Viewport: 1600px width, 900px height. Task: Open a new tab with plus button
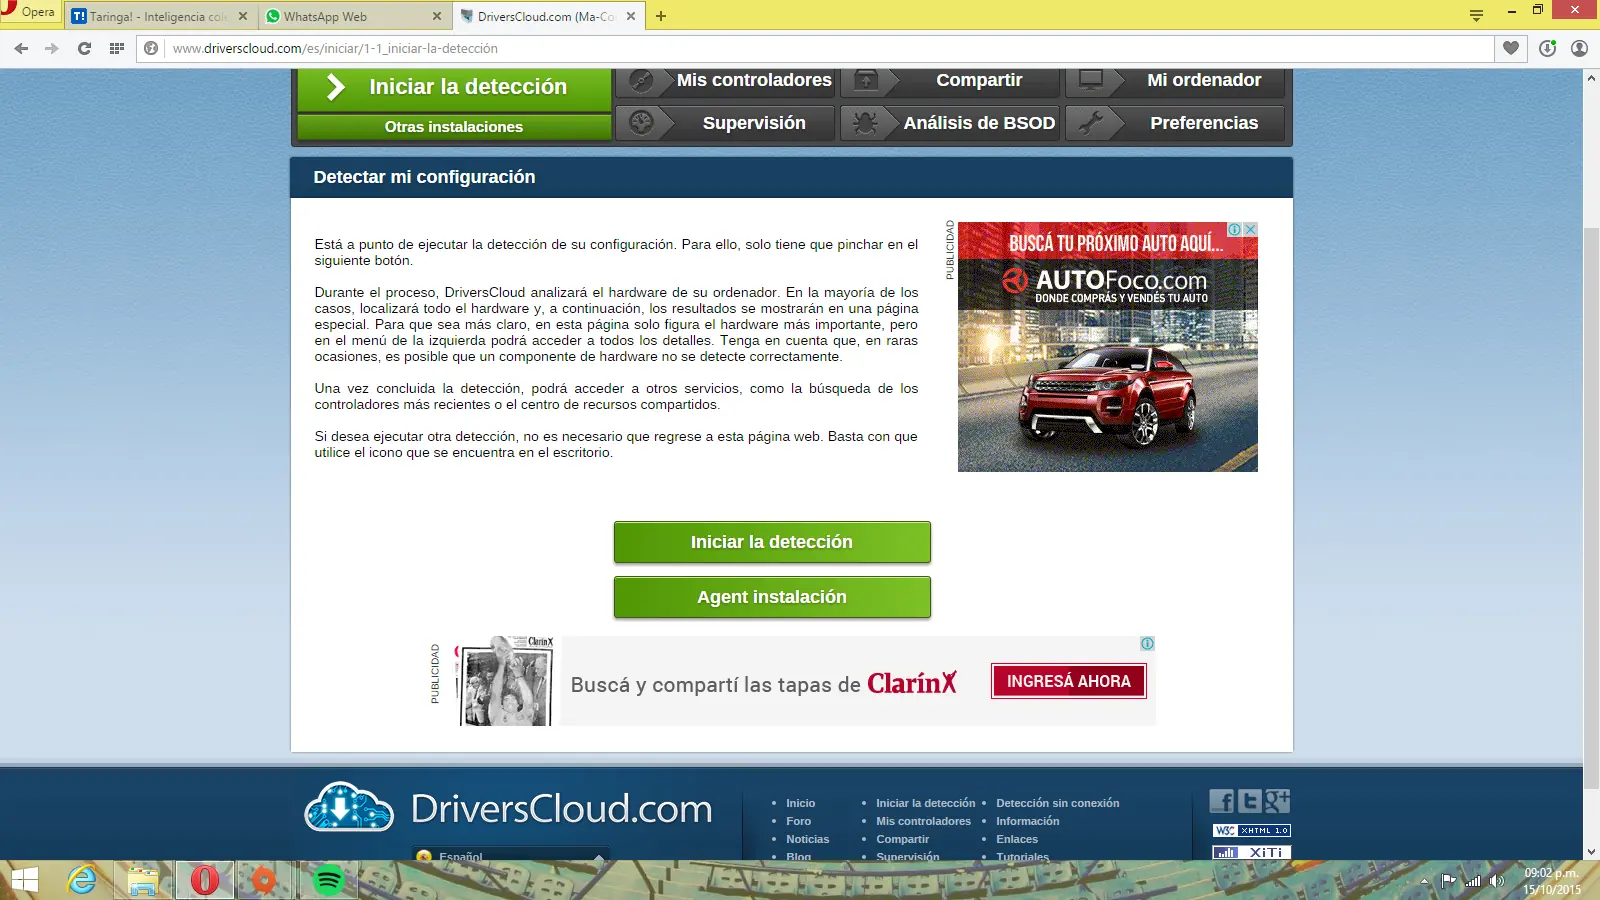(661, 16)
